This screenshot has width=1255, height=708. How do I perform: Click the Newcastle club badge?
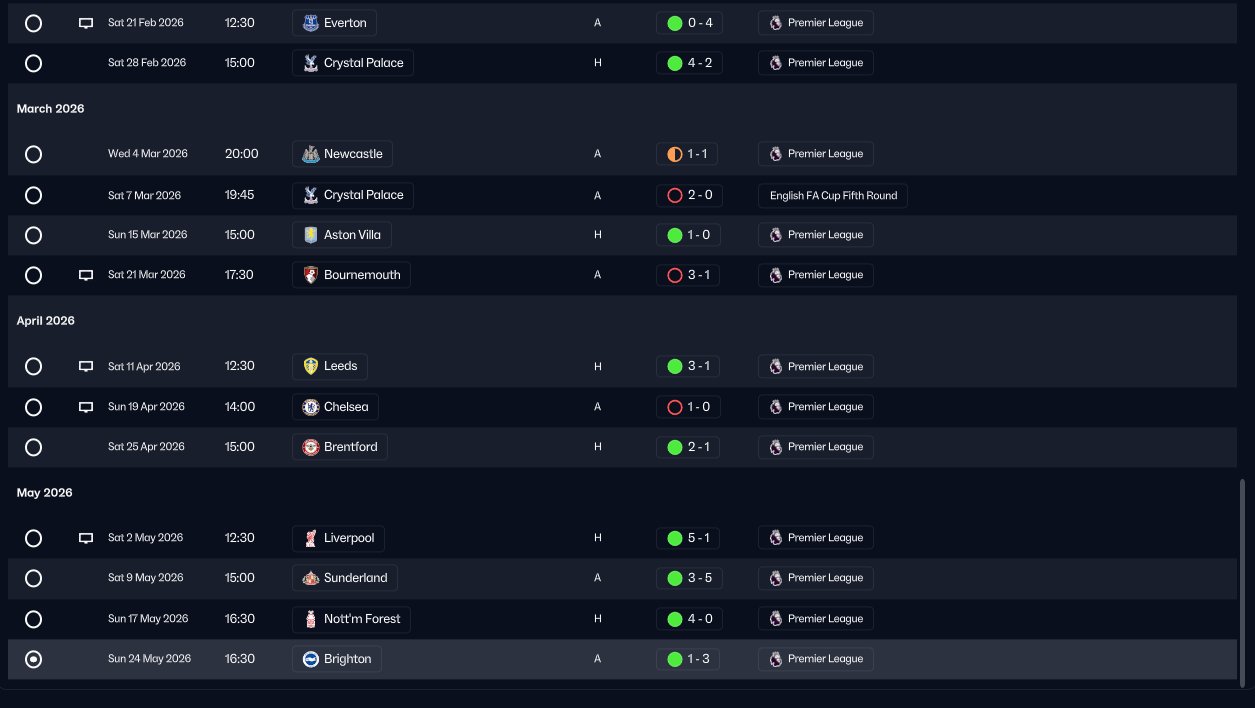pyautogui.click(x=311, y=154)
